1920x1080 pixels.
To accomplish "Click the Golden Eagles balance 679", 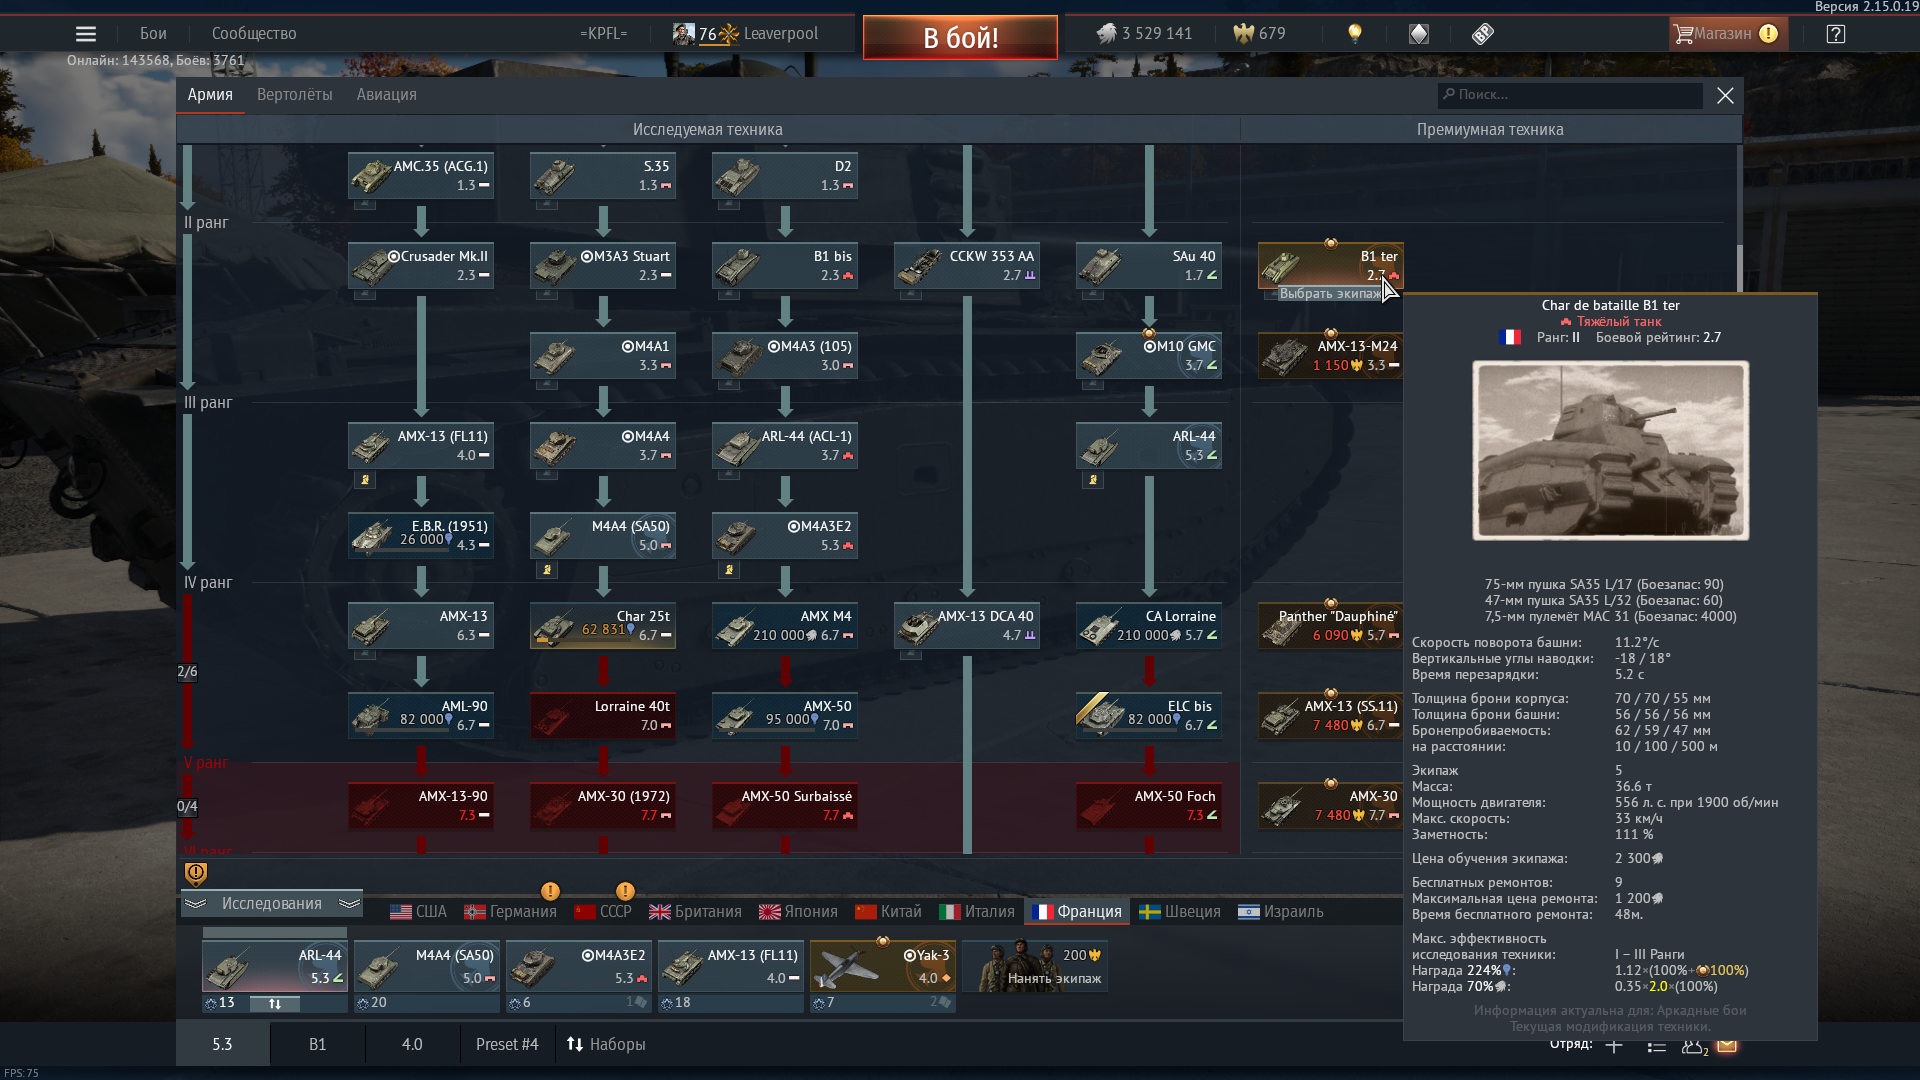I will (x=1259, y=34).
